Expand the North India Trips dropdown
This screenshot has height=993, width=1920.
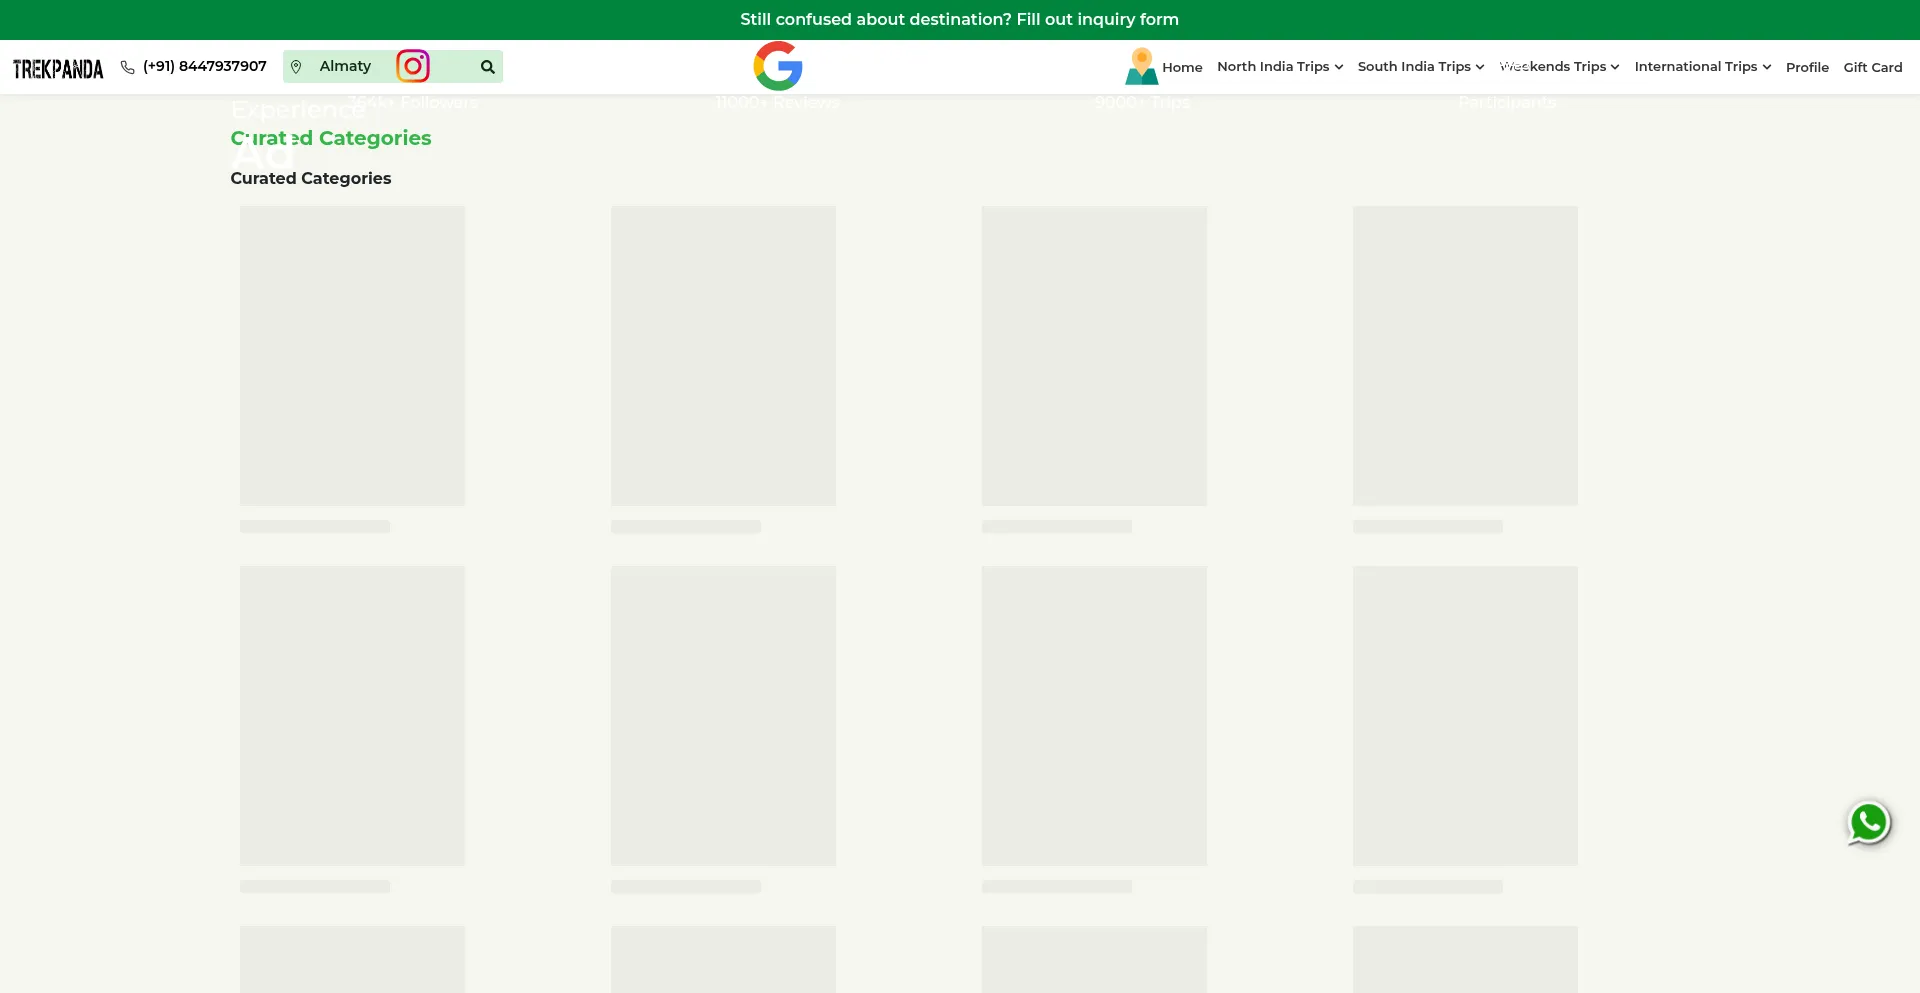pos(1279,67)
